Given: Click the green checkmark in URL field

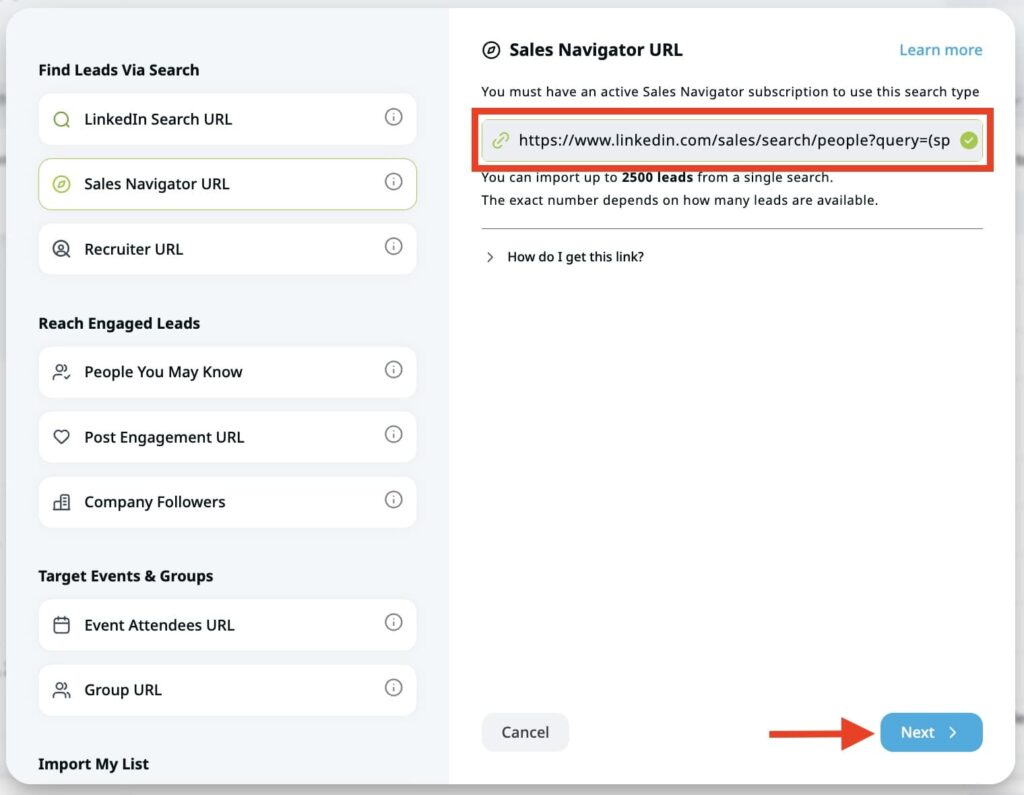Looking at the screenshot, I should click(969, 140).
